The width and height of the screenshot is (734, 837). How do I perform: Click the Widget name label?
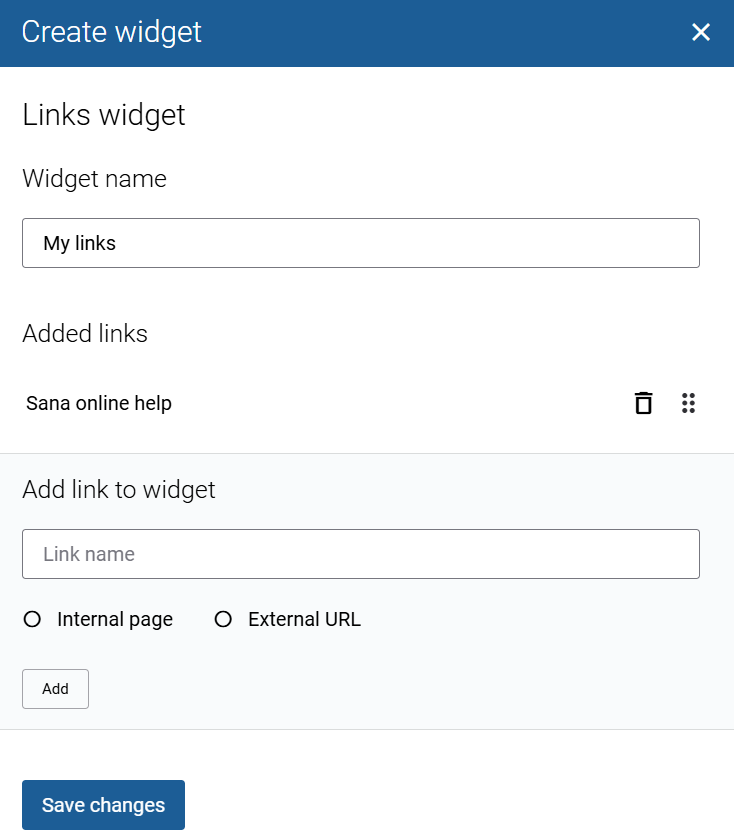[94, 179]
